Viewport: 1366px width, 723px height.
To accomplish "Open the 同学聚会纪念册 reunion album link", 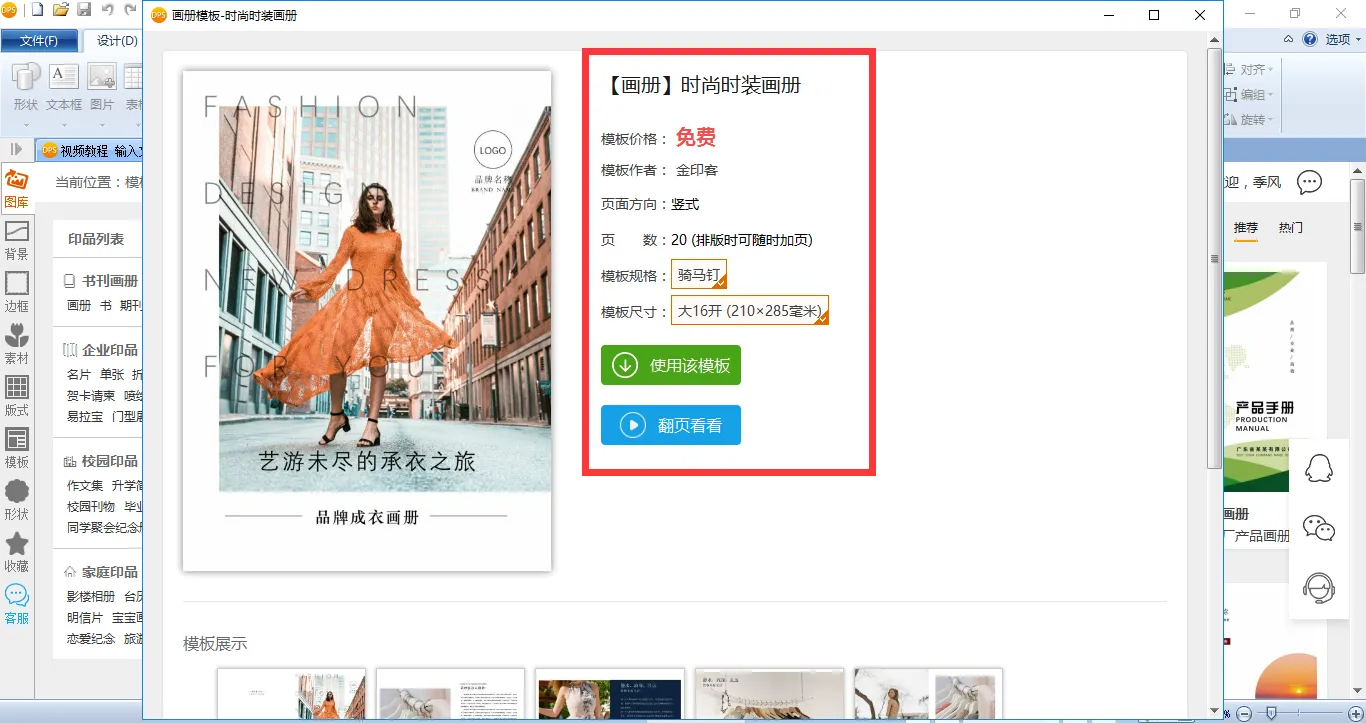I will [105, 527].
